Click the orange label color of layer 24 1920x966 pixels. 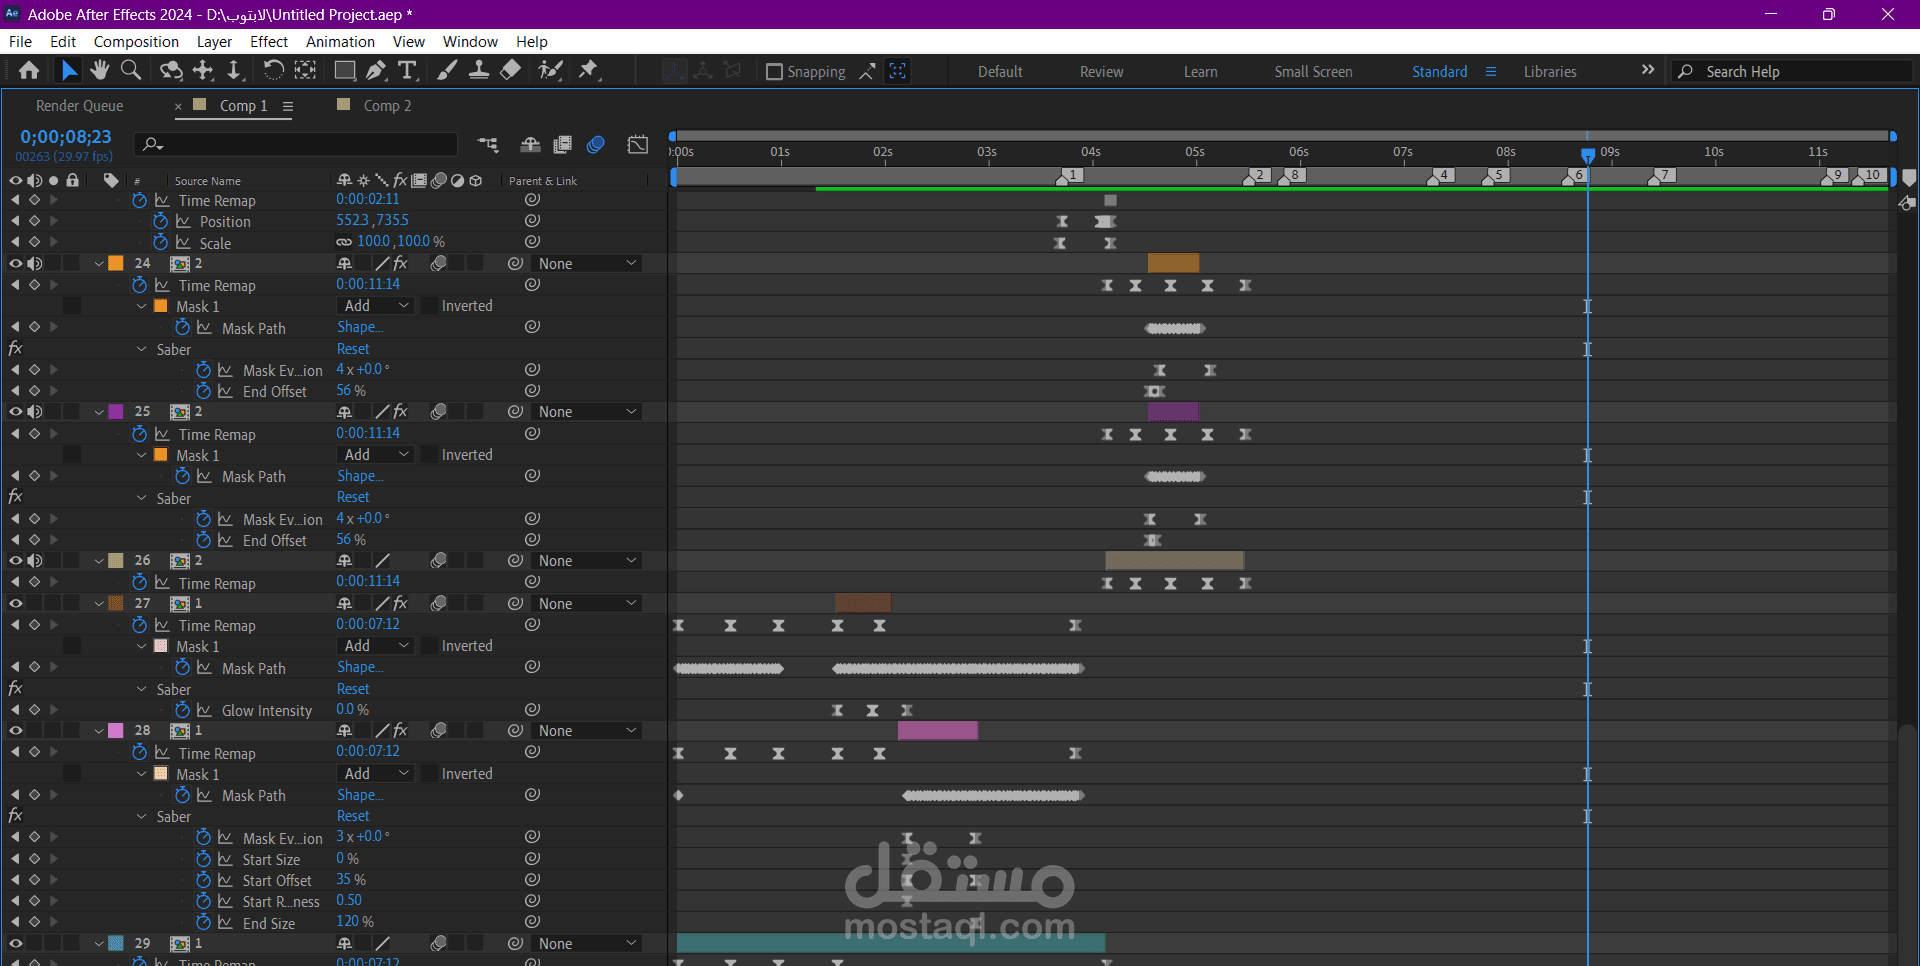(116, 264)
